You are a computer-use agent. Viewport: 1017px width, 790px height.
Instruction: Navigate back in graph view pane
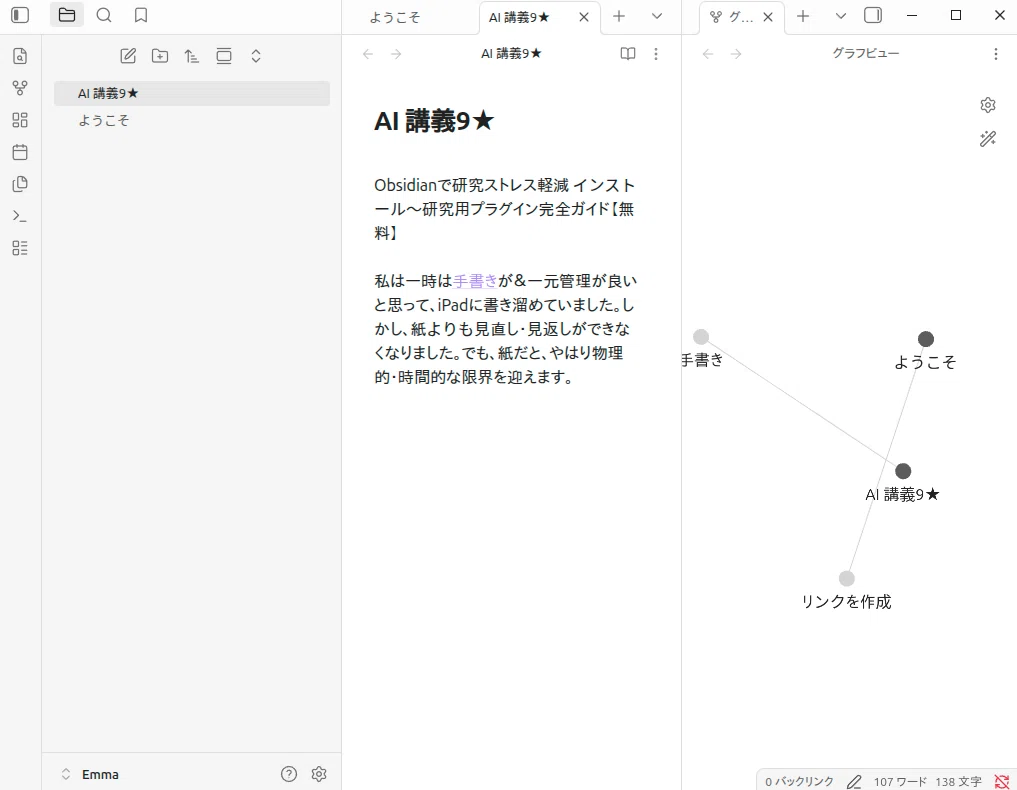(x=708, y=54)
